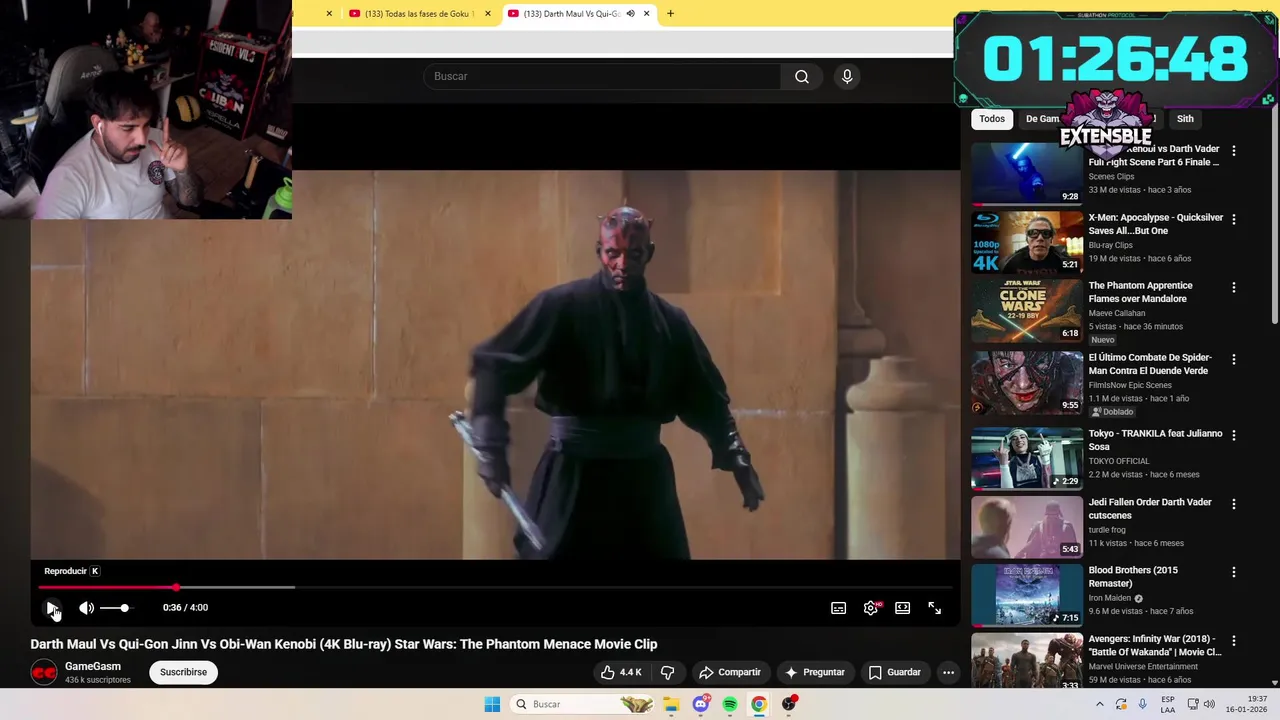The width and height of the screenshot is (1280, 720).
Task: Open the Full Fight Scene Part 6 thumbnail
Action: click(1027, 173)
